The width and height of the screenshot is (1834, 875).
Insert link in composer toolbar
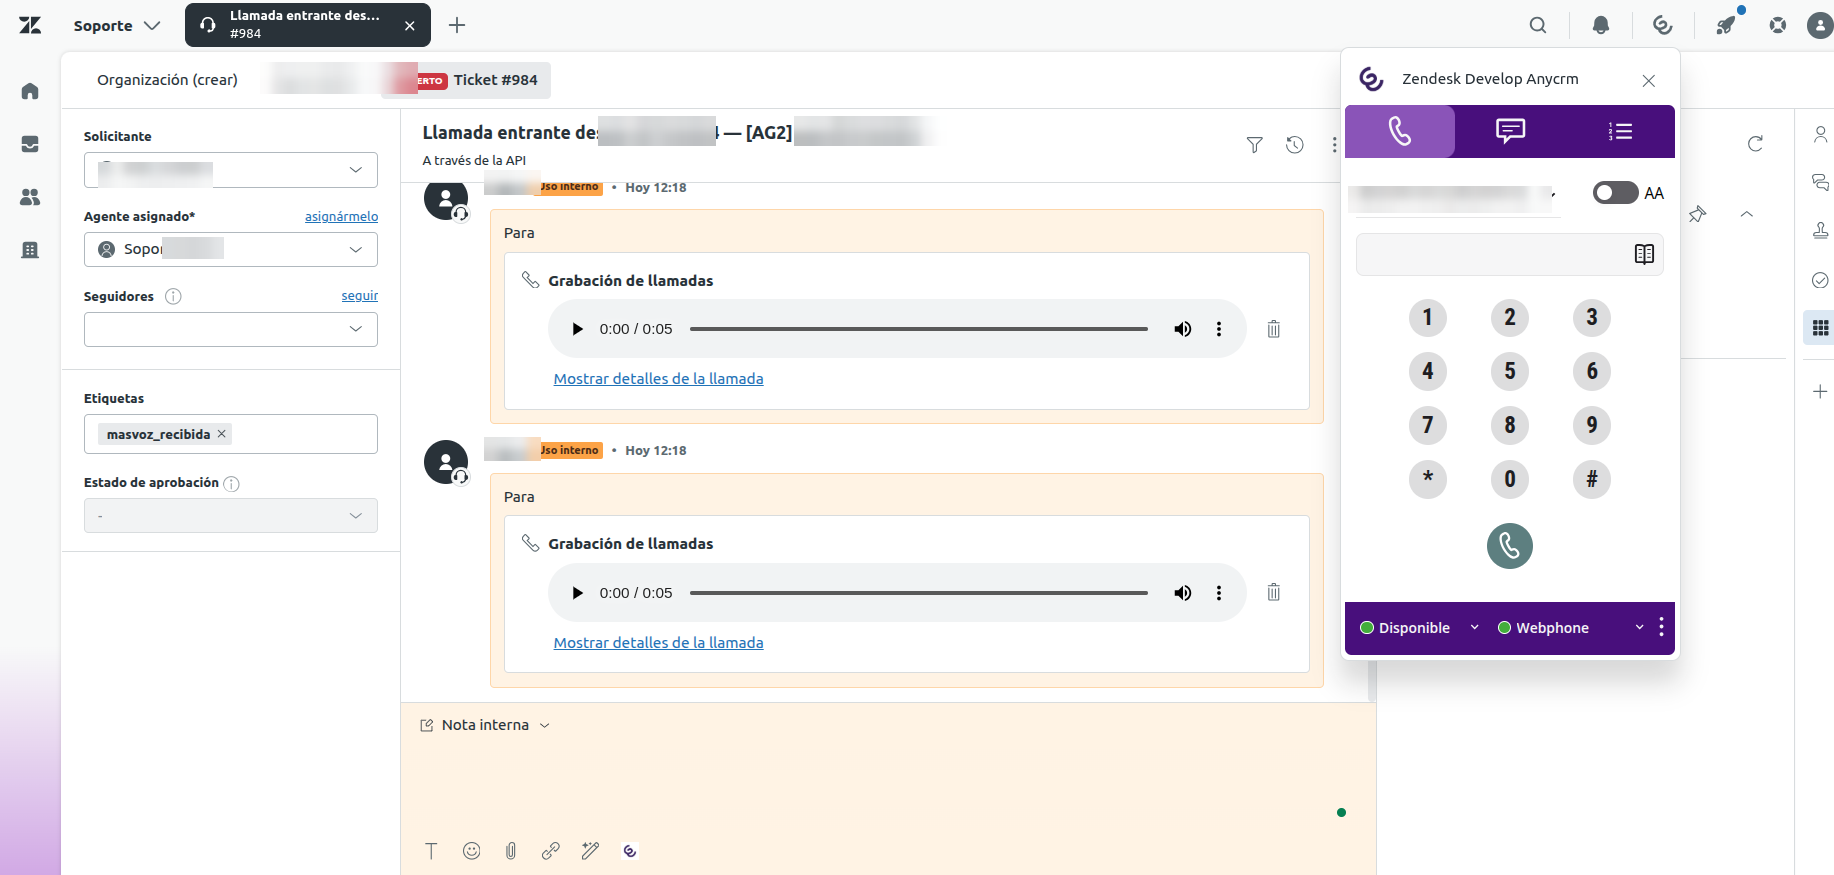click(551, 851)
